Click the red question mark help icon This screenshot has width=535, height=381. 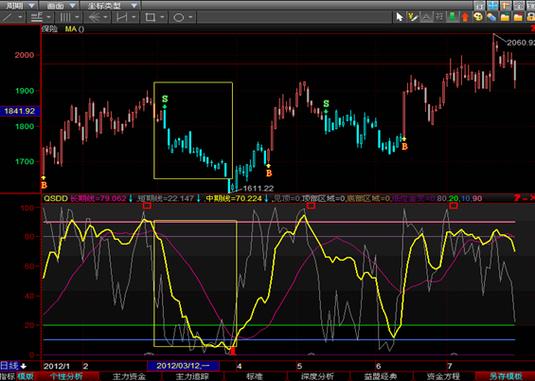(517, 198)
